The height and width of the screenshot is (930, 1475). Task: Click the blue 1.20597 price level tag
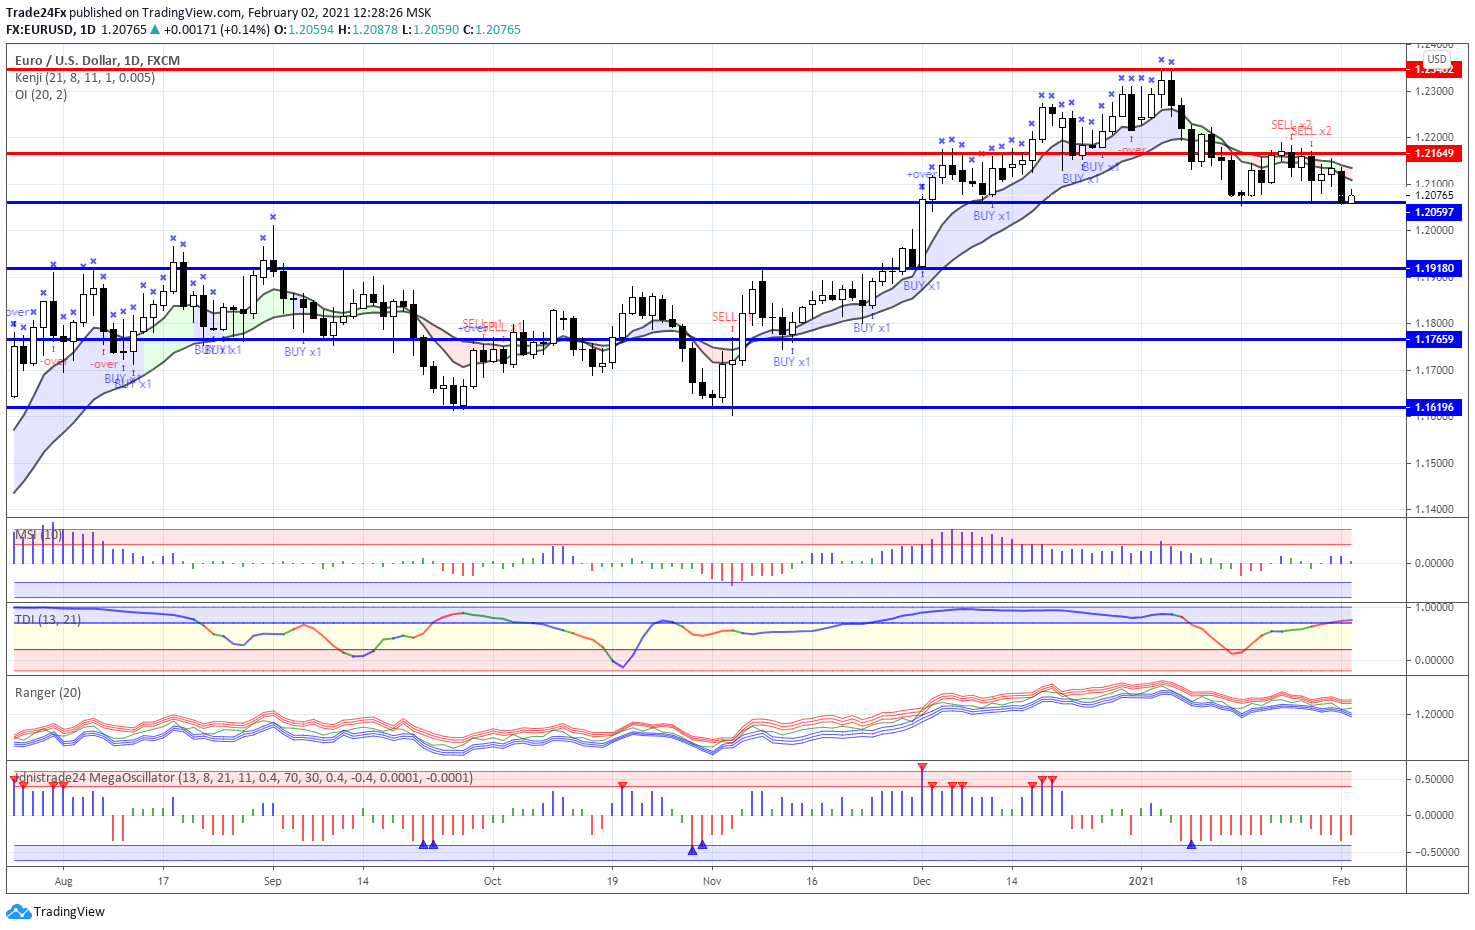[1434, 212]
